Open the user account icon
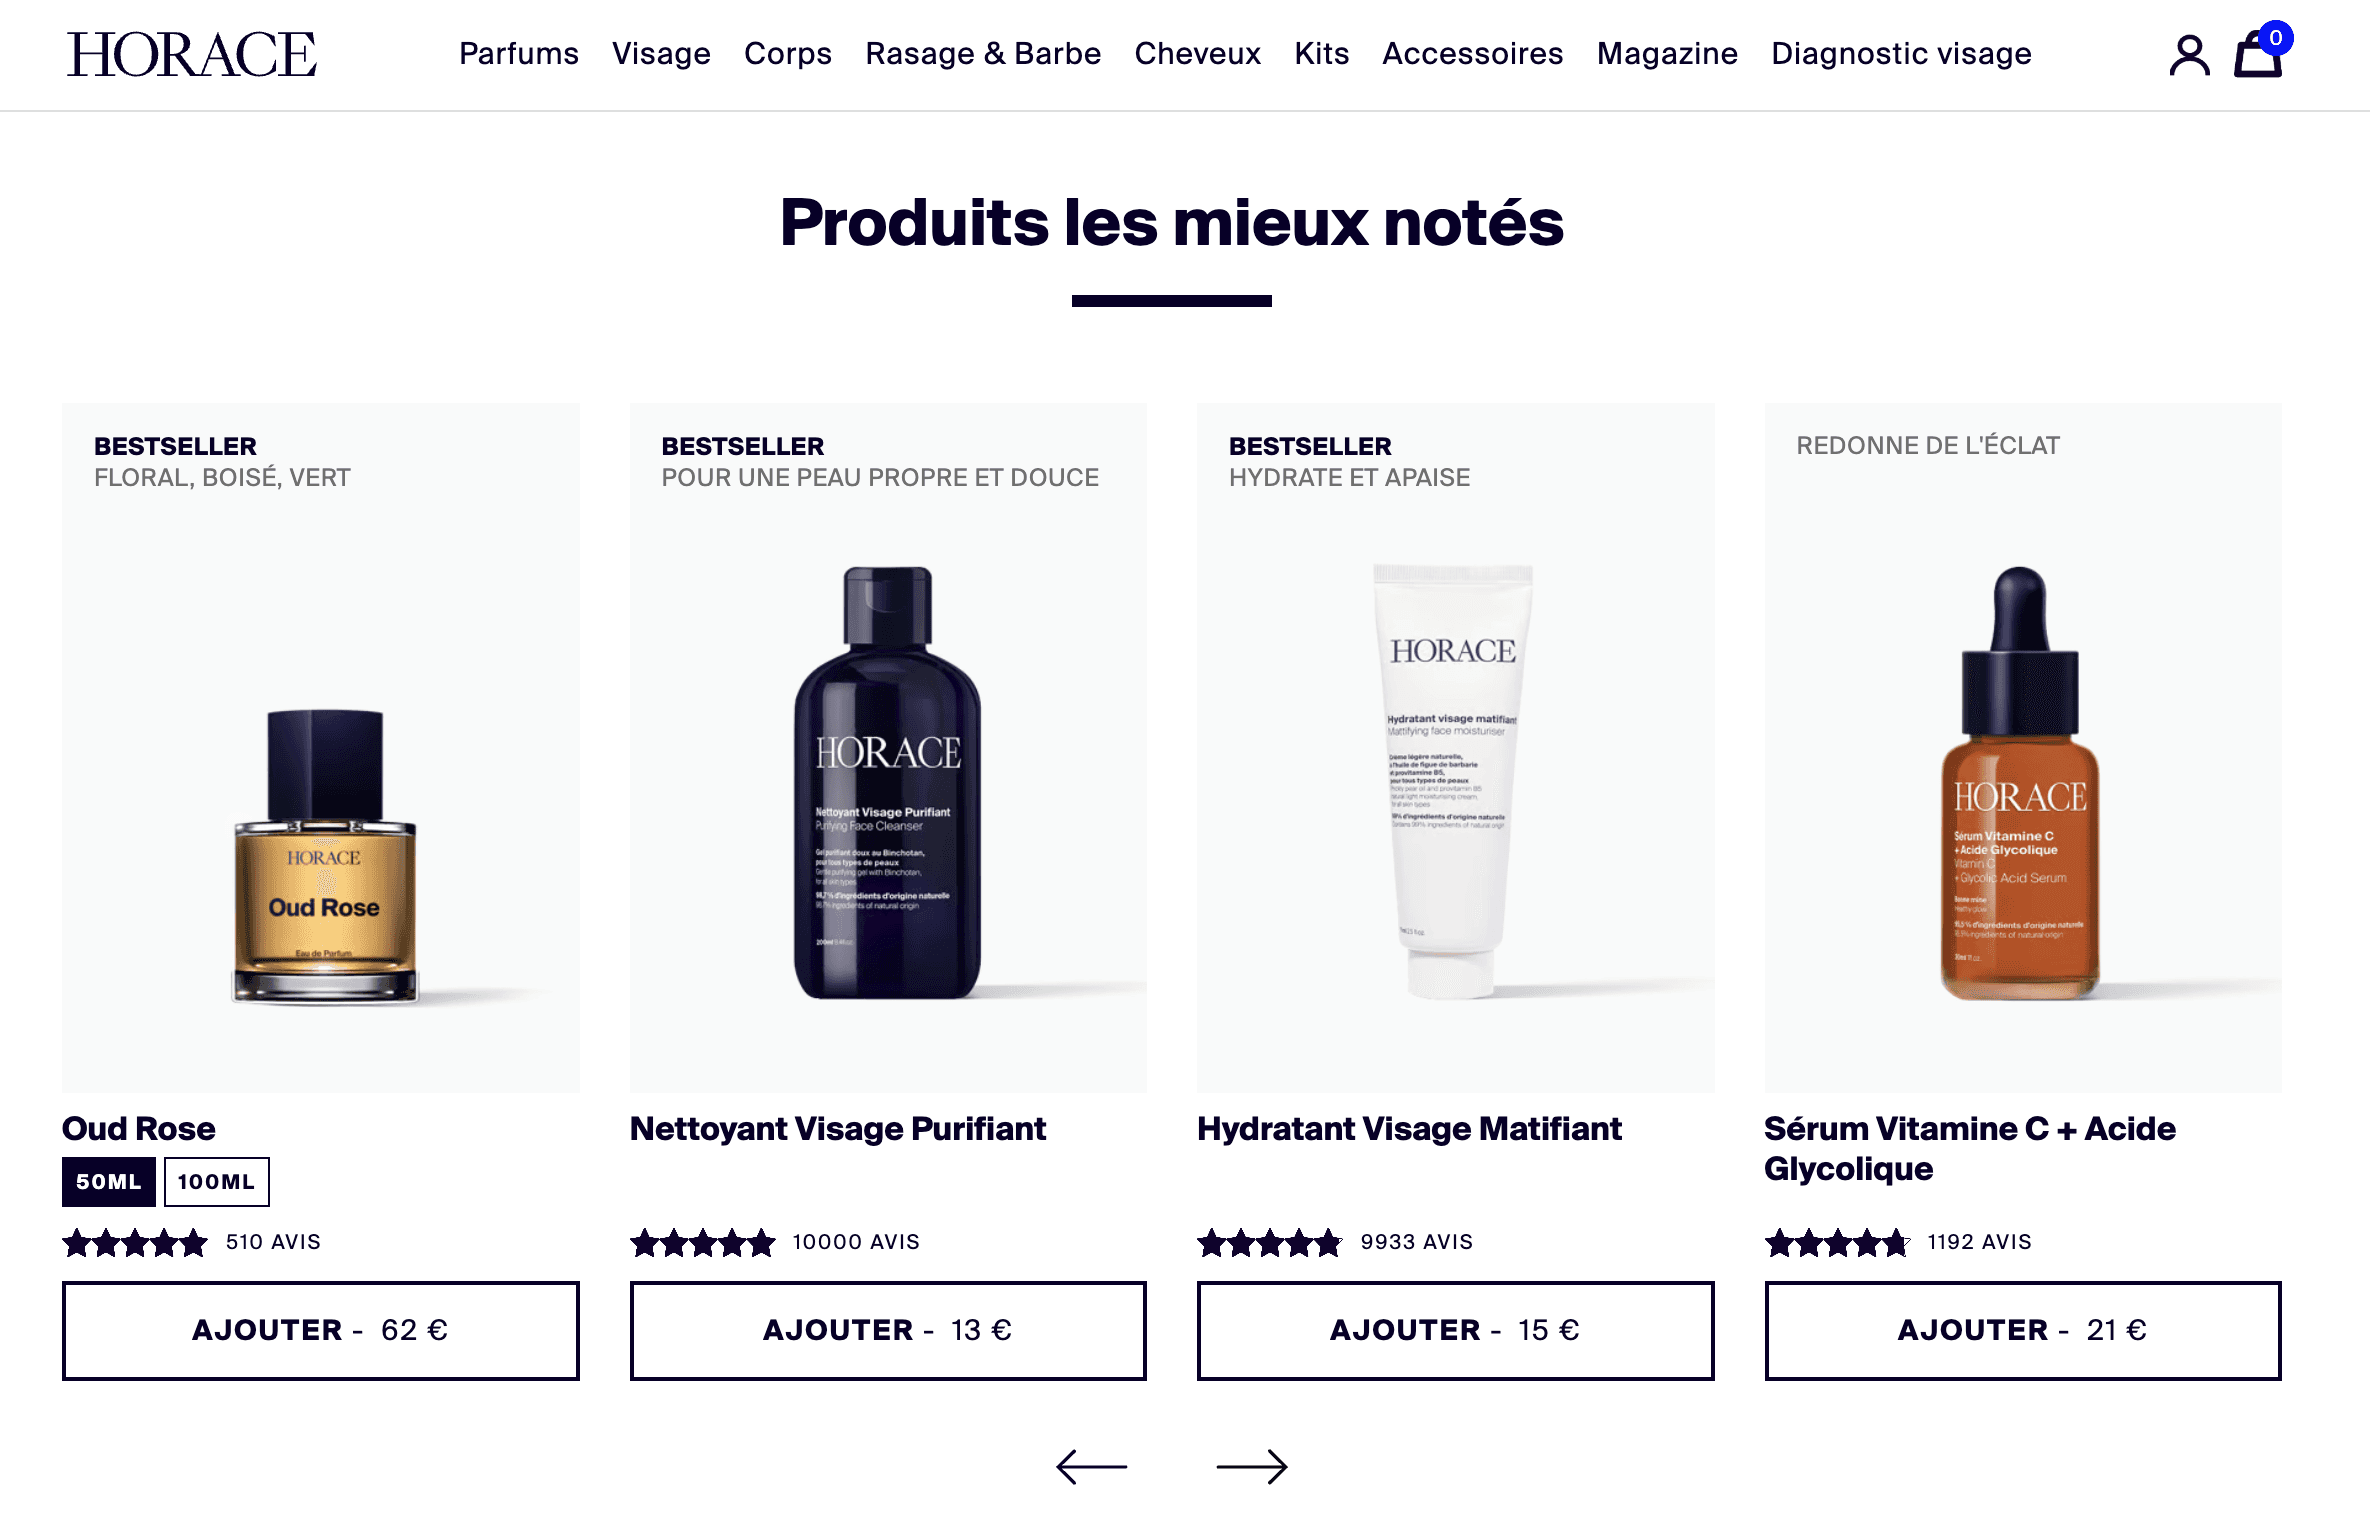The height and width of the screenshot is (1517, 2370). [x=2189, y=55]
